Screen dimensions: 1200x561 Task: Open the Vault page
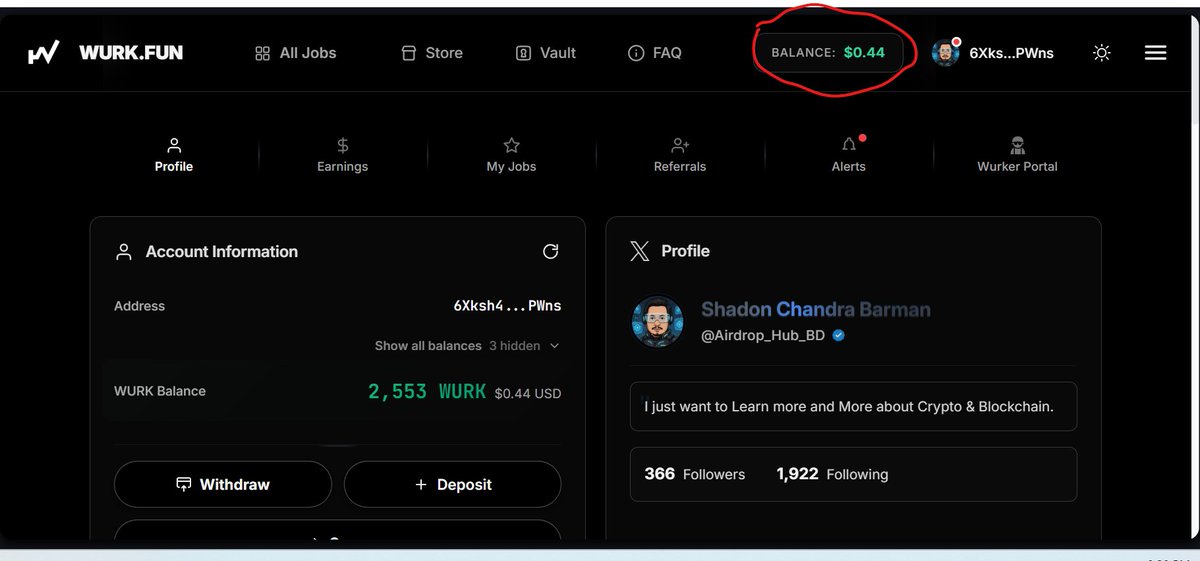(x=546, y=53)
